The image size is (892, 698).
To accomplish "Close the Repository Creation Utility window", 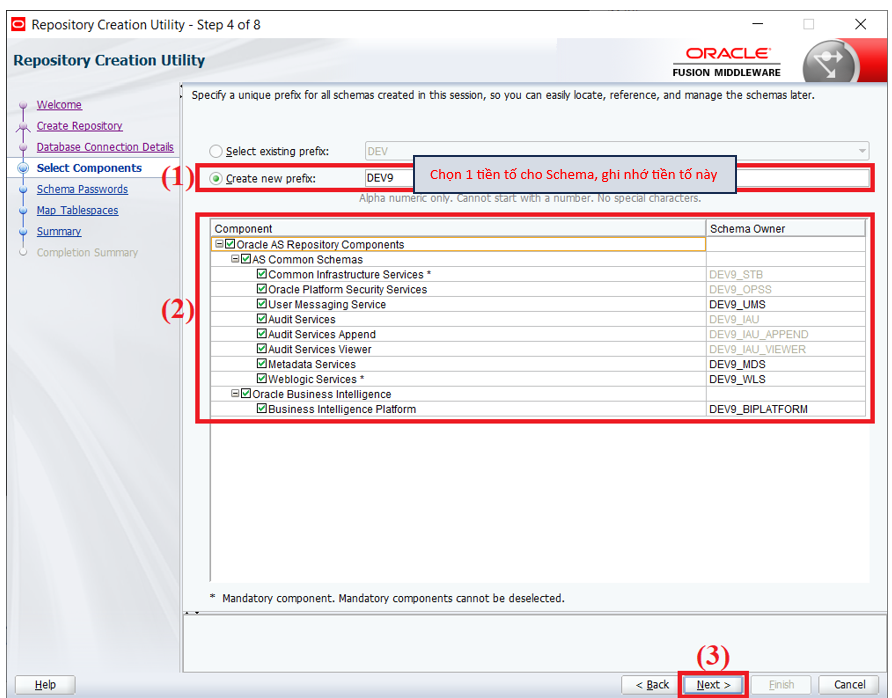I will tap(861, 24).
